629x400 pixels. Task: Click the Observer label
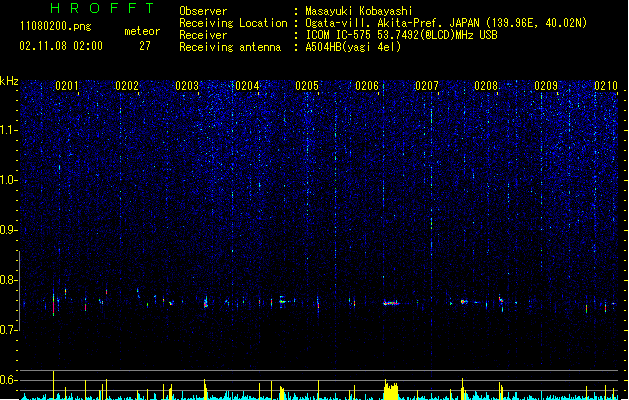coord(203,11)
